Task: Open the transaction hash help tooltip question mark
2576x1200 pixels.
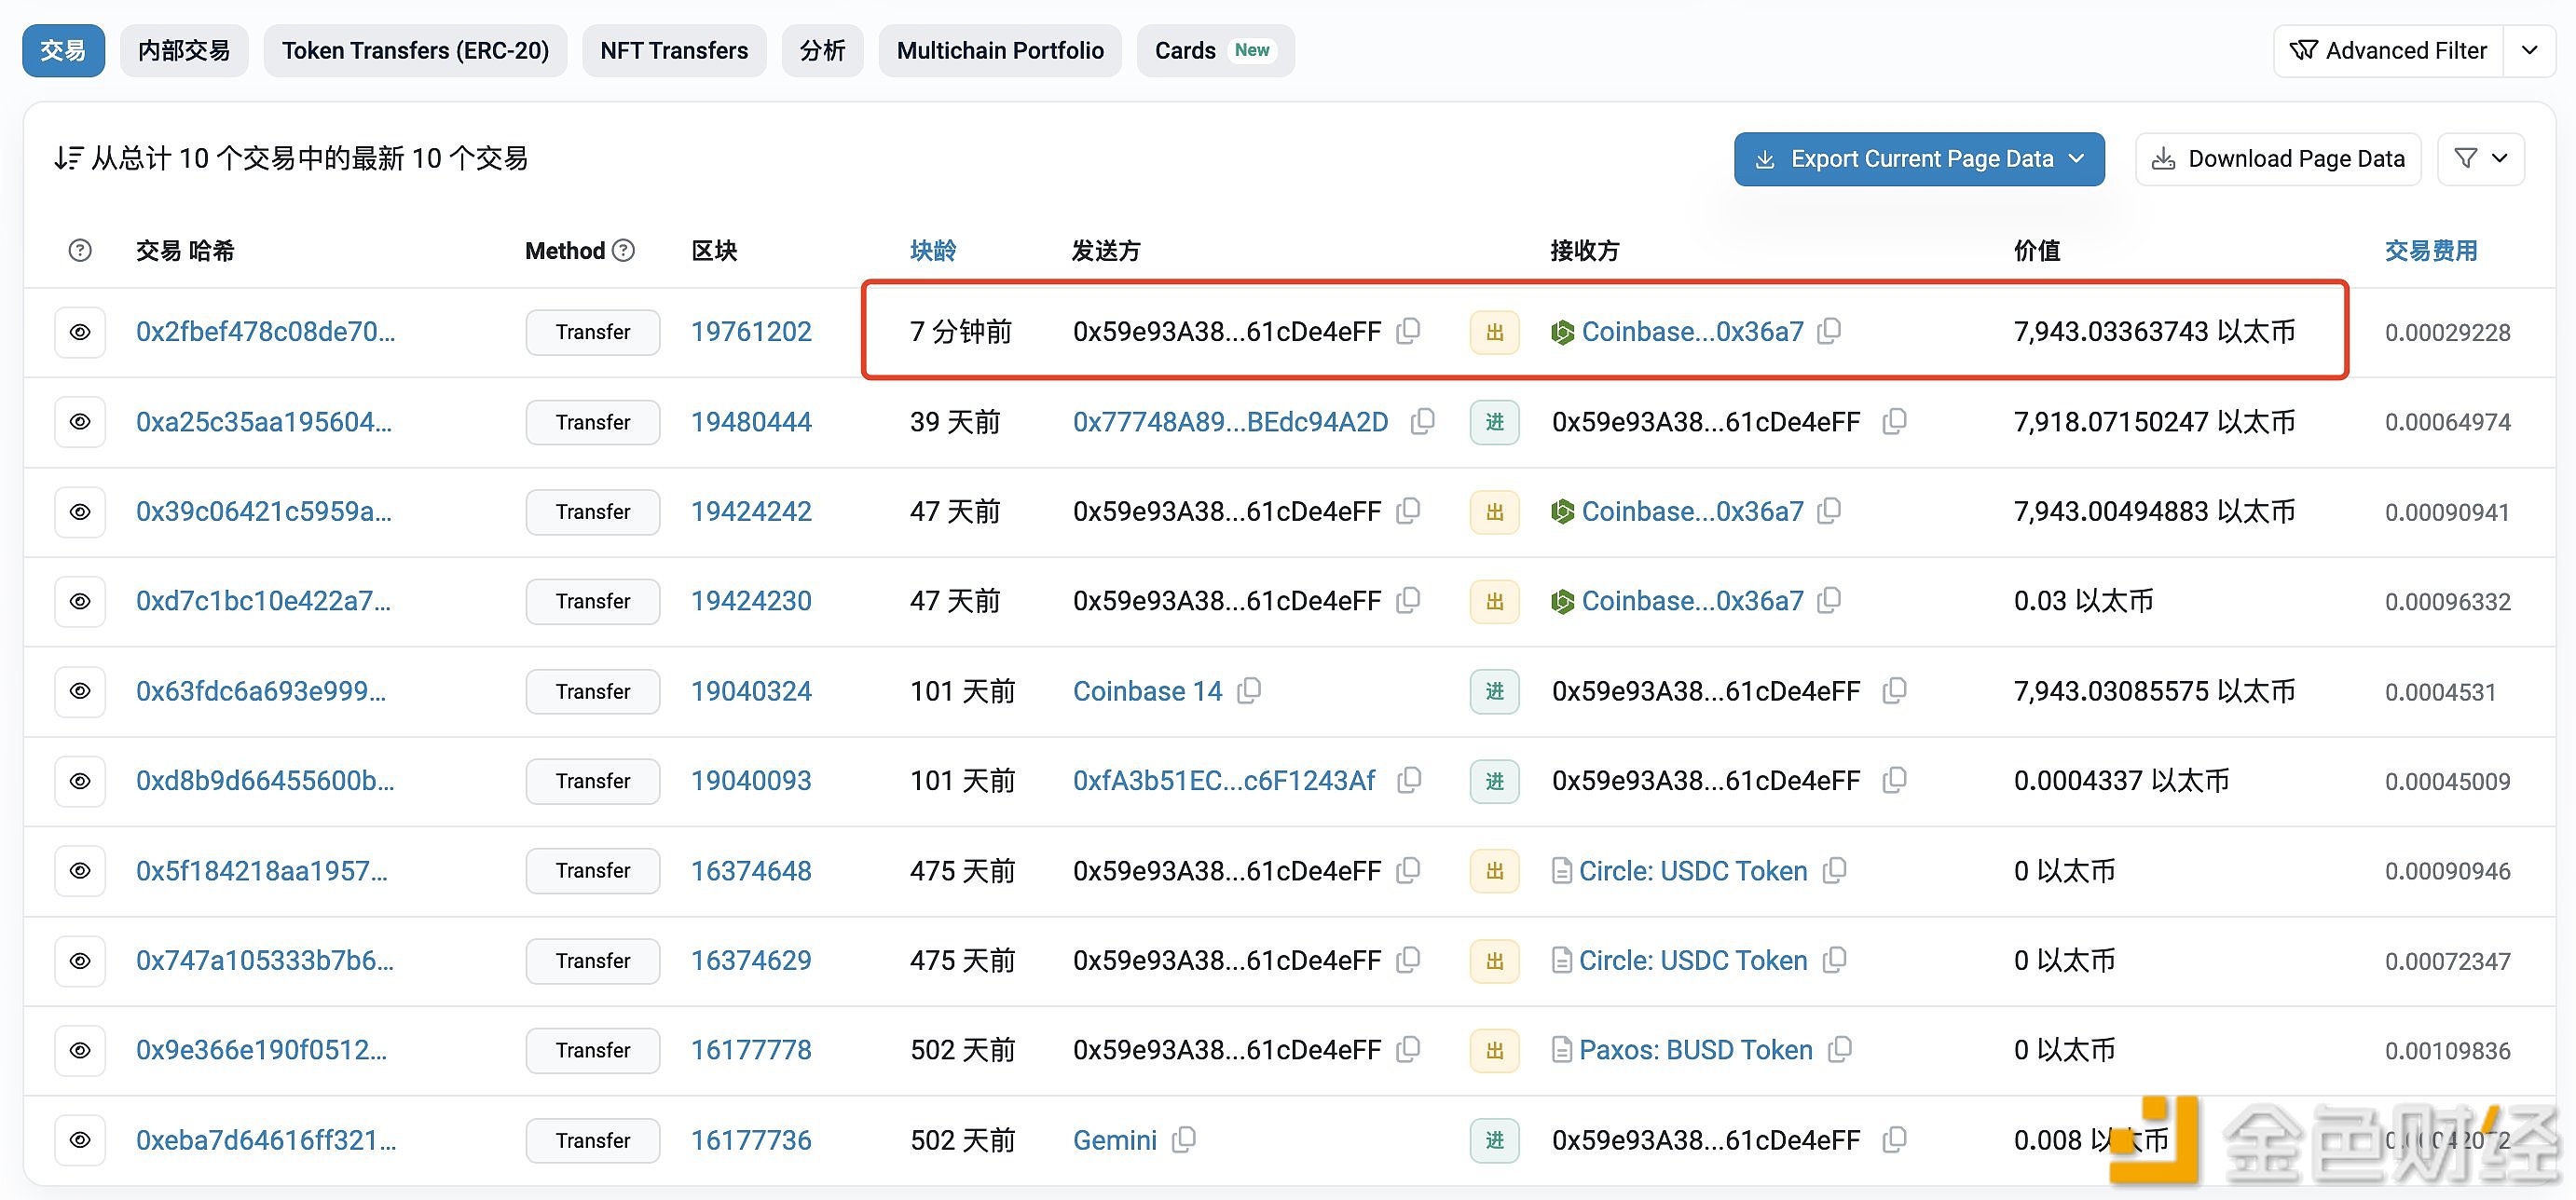Action: pyautogui.click(x=80, y=250)
